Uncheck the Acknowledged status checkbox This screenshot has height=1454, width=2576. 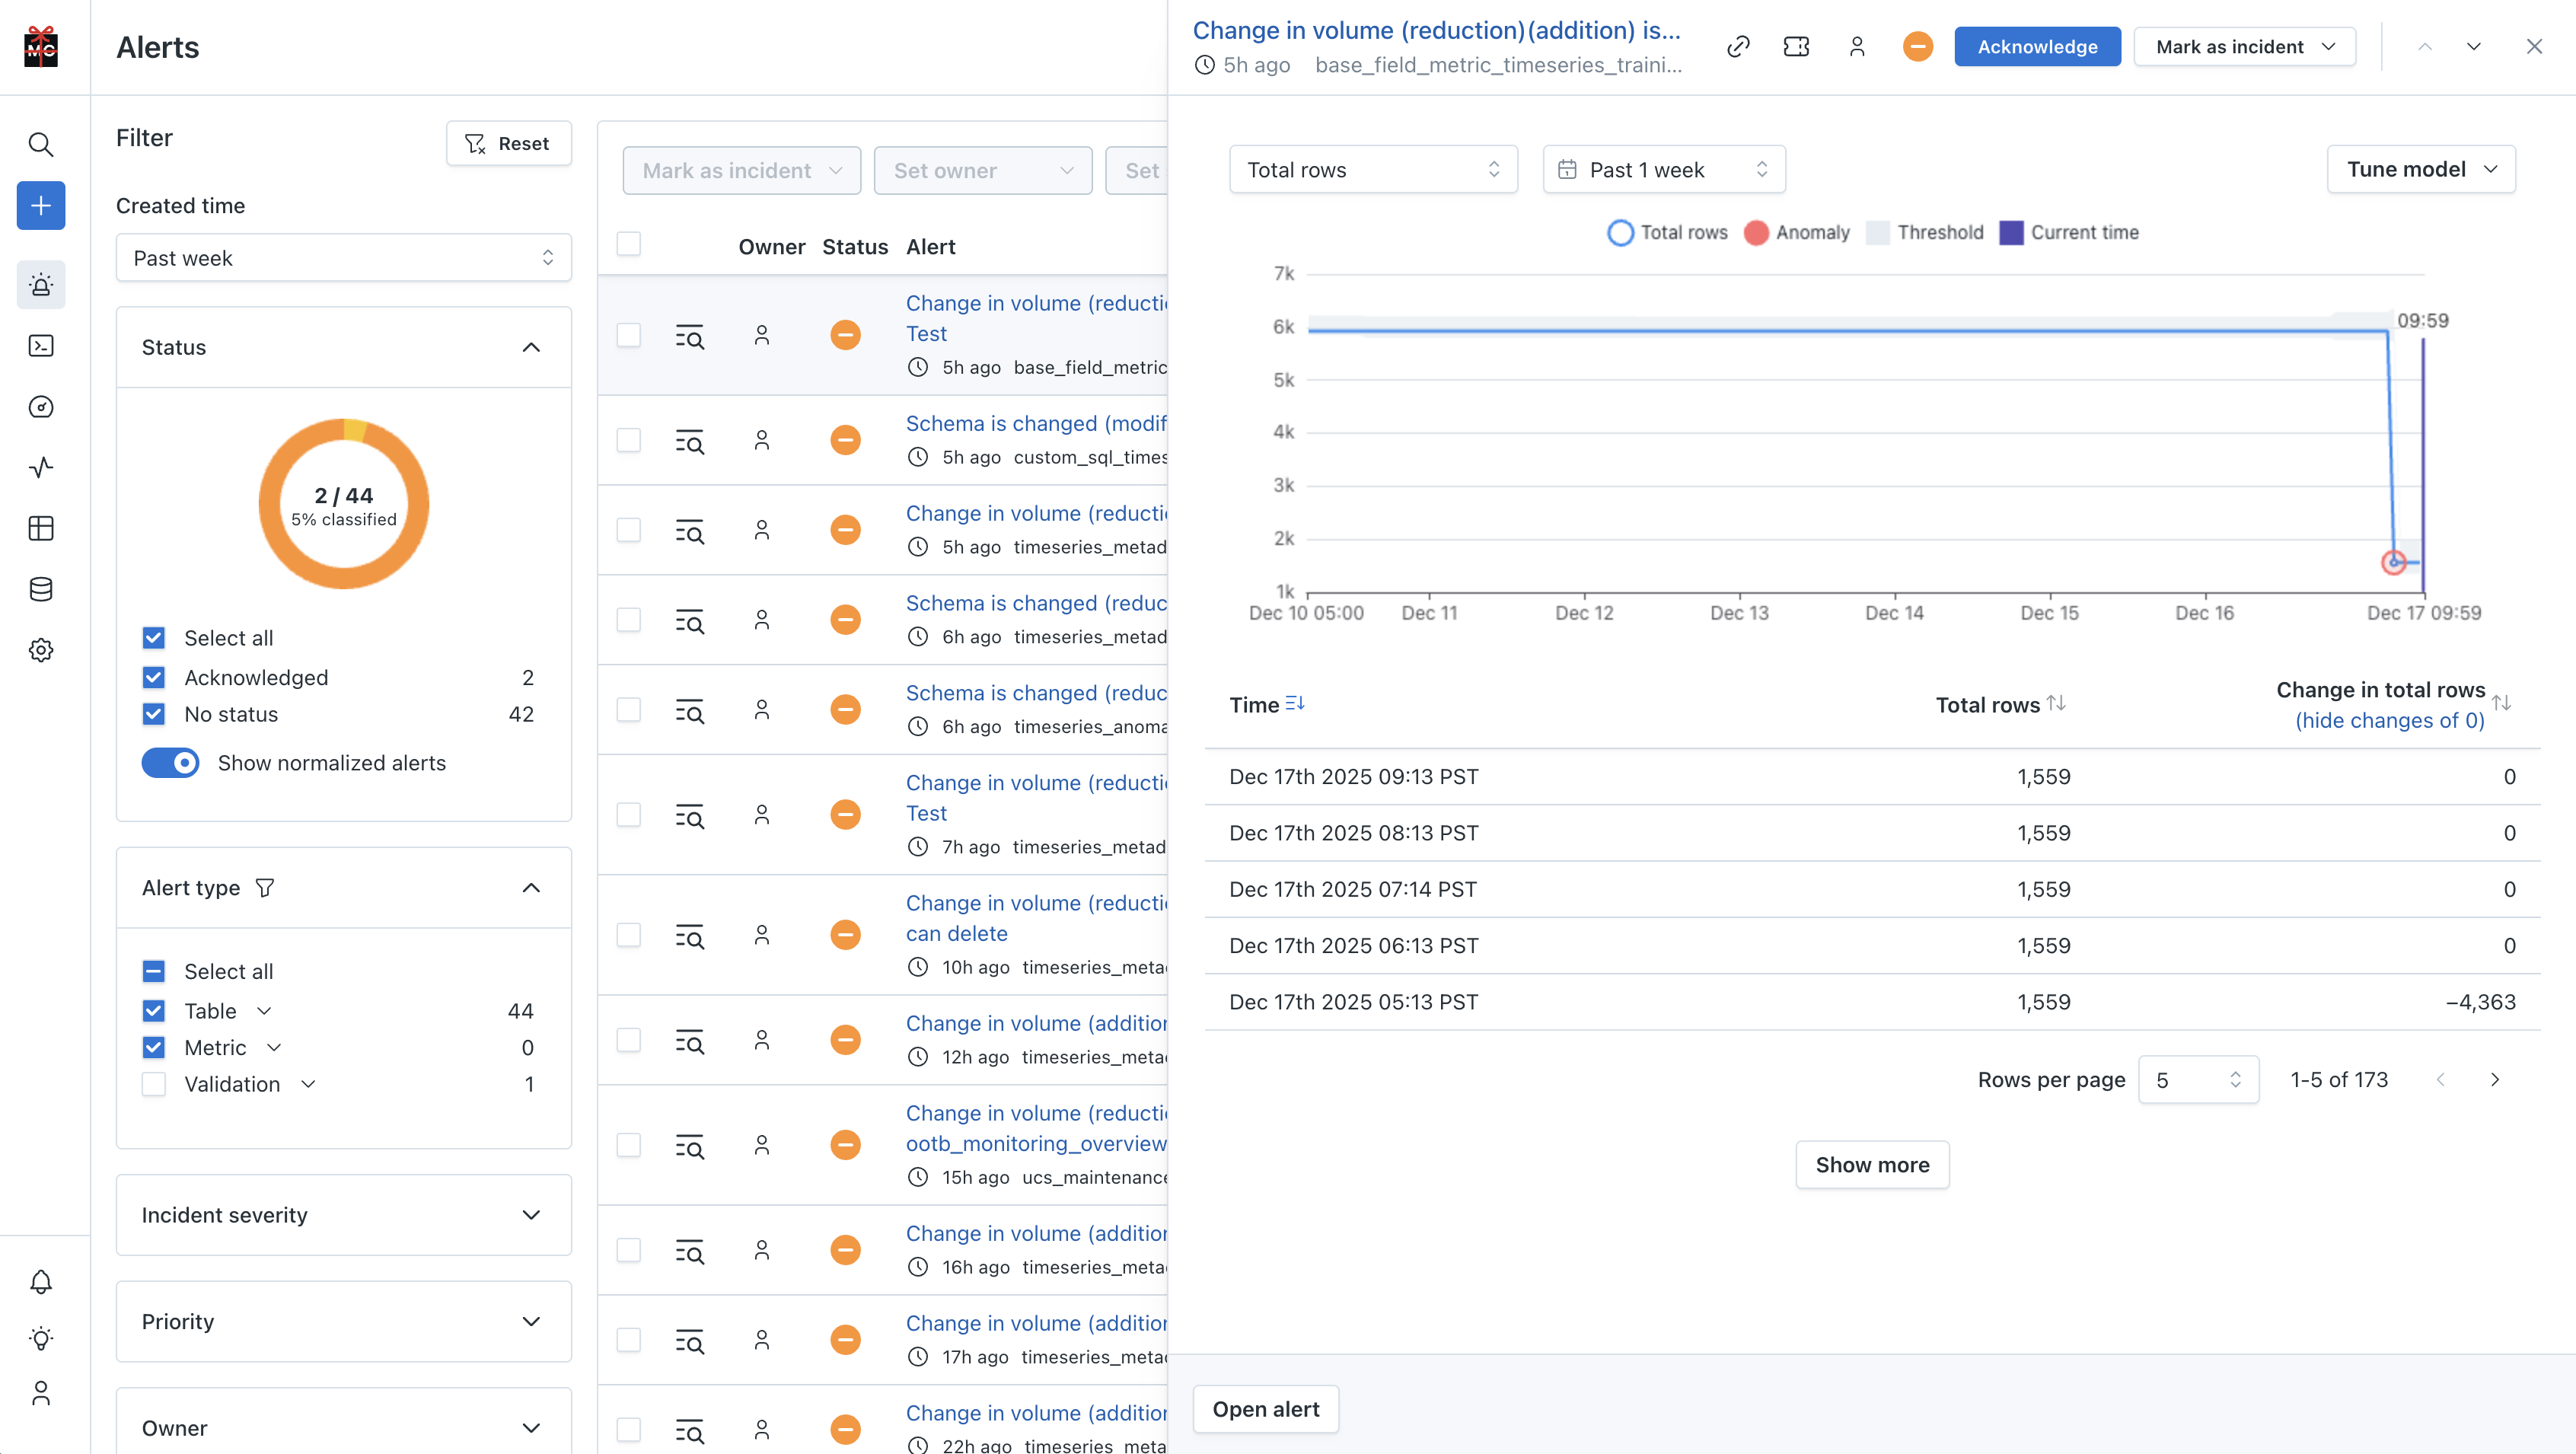point(154,678)
